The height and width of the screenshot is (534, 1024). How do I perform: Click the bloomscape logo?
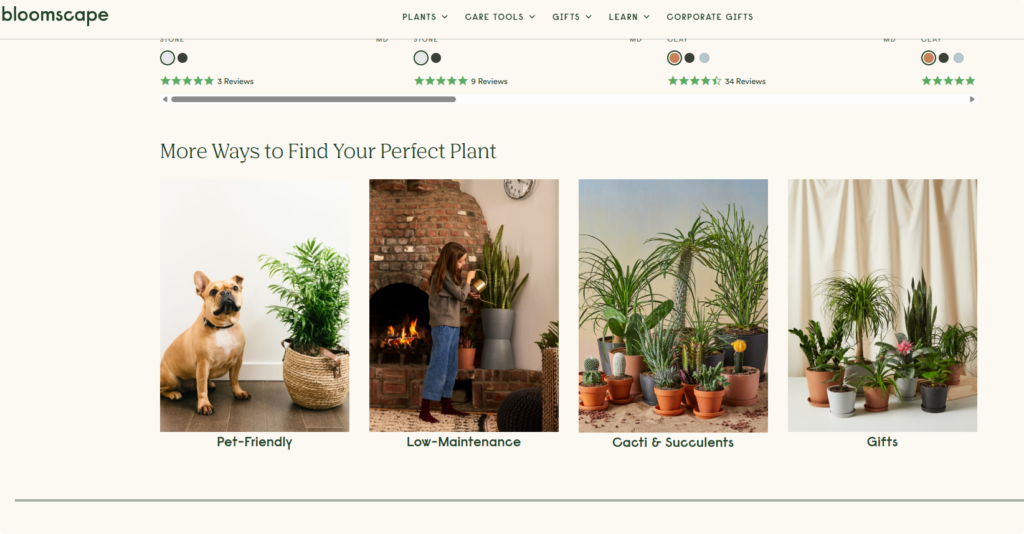[x=55, y=15]
